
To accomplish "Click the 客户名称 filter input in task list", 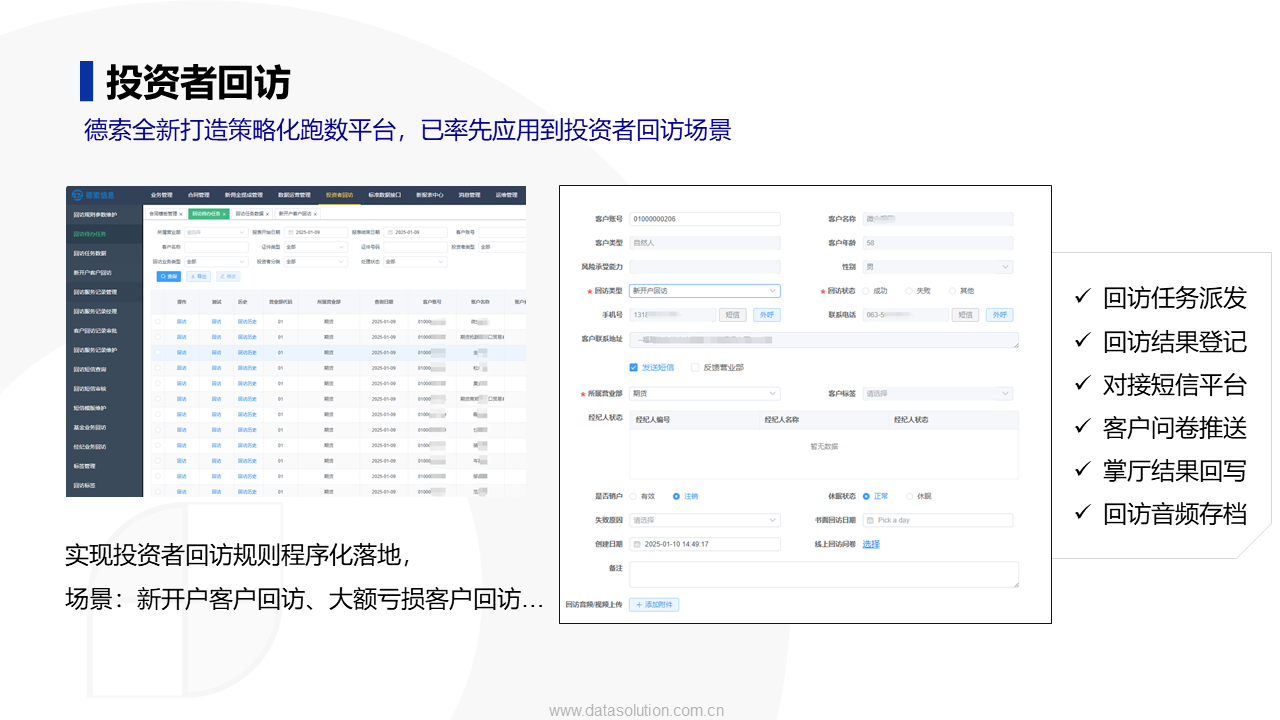I will pos(216,247).
